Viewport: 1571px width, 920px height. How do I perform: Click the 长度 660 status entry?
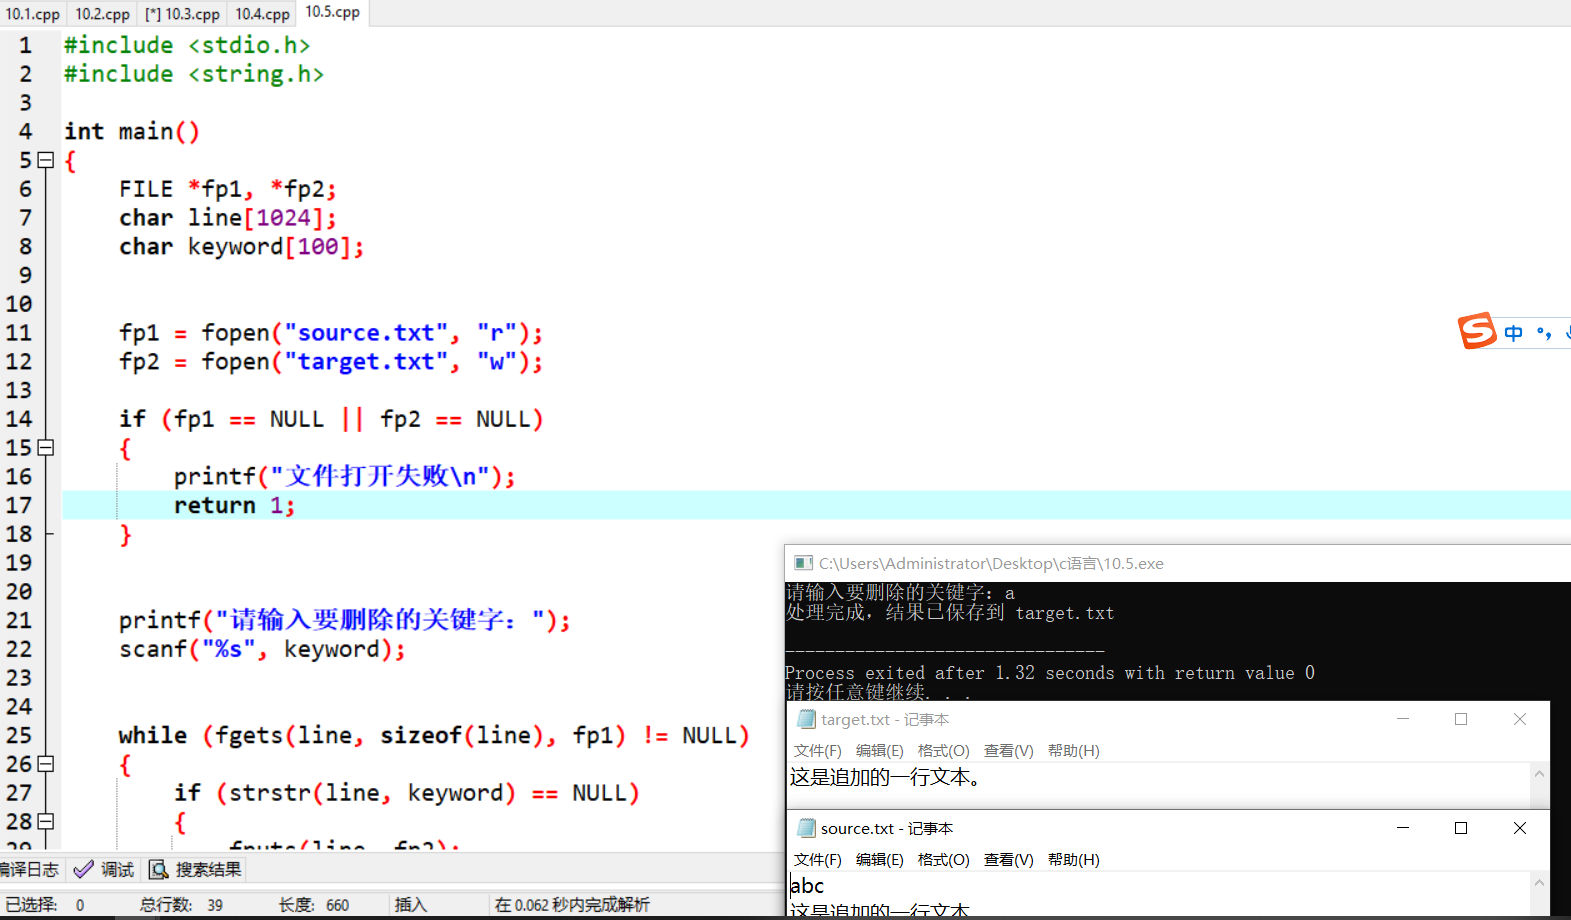point(314,905)
